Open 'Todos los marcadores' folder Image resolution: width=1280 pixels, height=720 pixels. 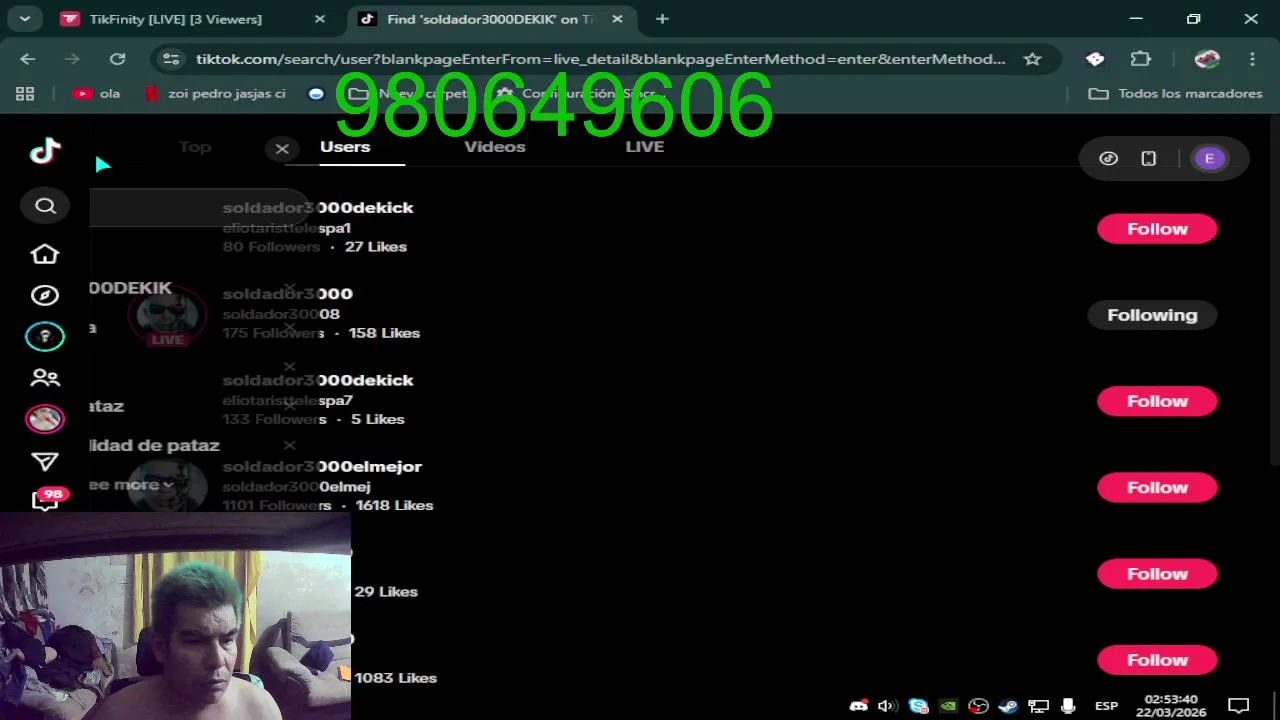tap(1176, 93)
